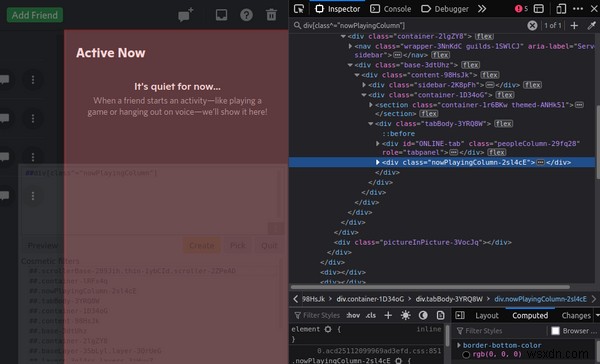Toggle print media simulation icon
The width and height of the screenshot is (600, 364).
click(x=440, y=315)
